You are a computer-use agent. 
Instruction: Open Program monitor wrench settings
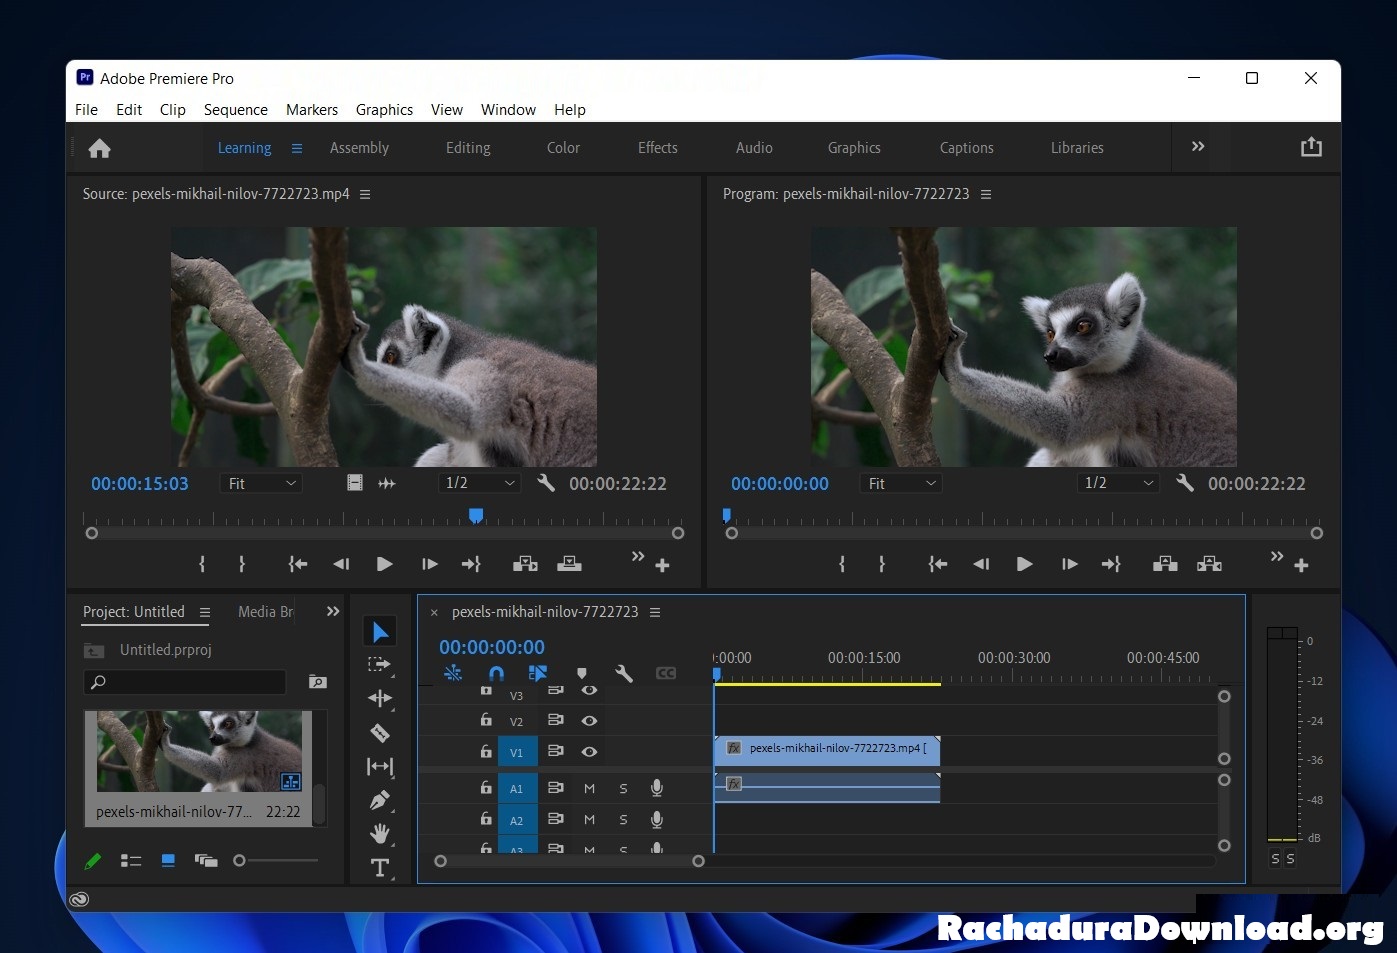pyautogui.click(x=1185, y=483)
